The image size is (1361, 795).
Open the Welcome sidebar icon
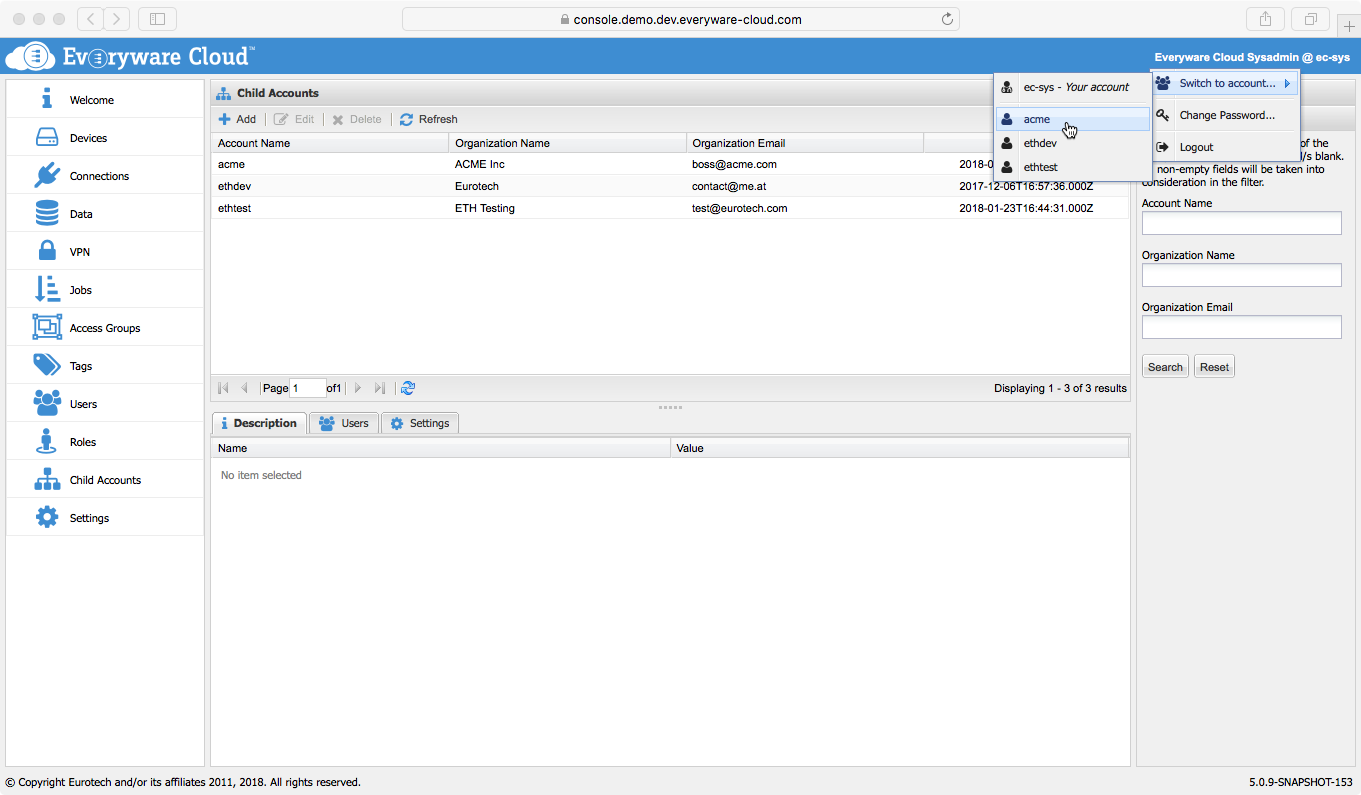(x=47, y=99)
